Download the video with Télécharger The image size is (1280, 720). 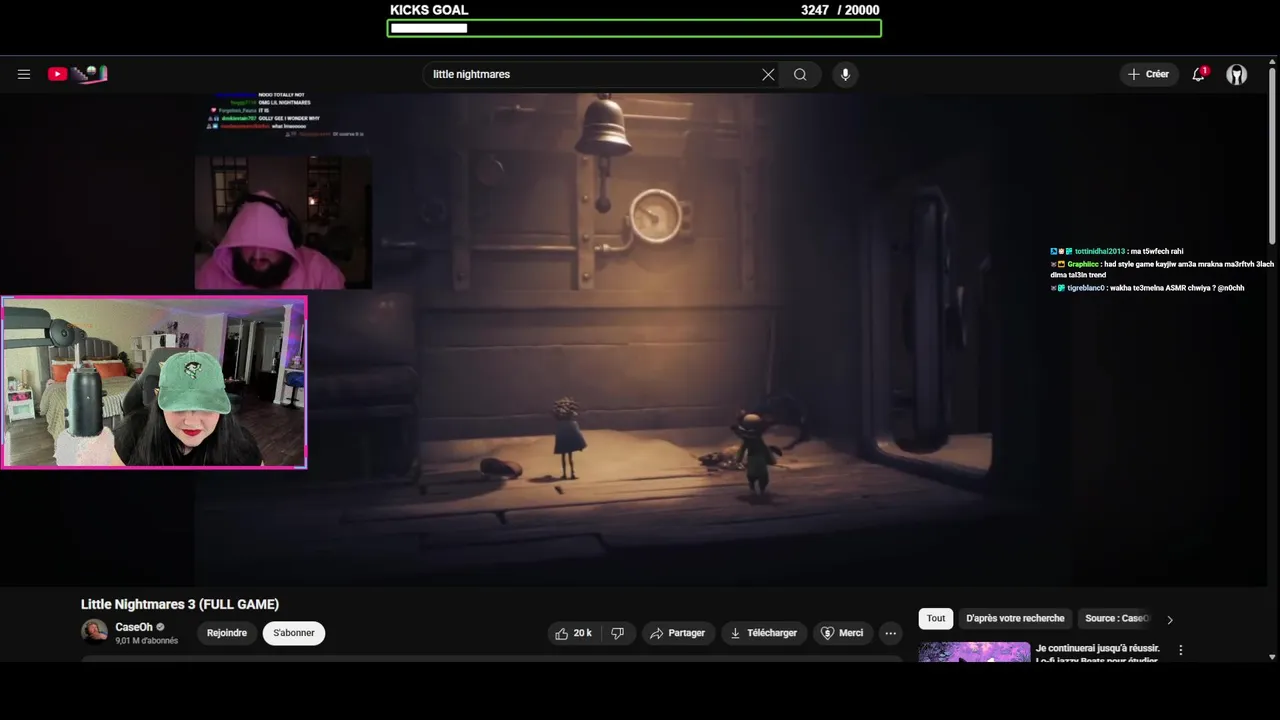(x=764, y=633)
